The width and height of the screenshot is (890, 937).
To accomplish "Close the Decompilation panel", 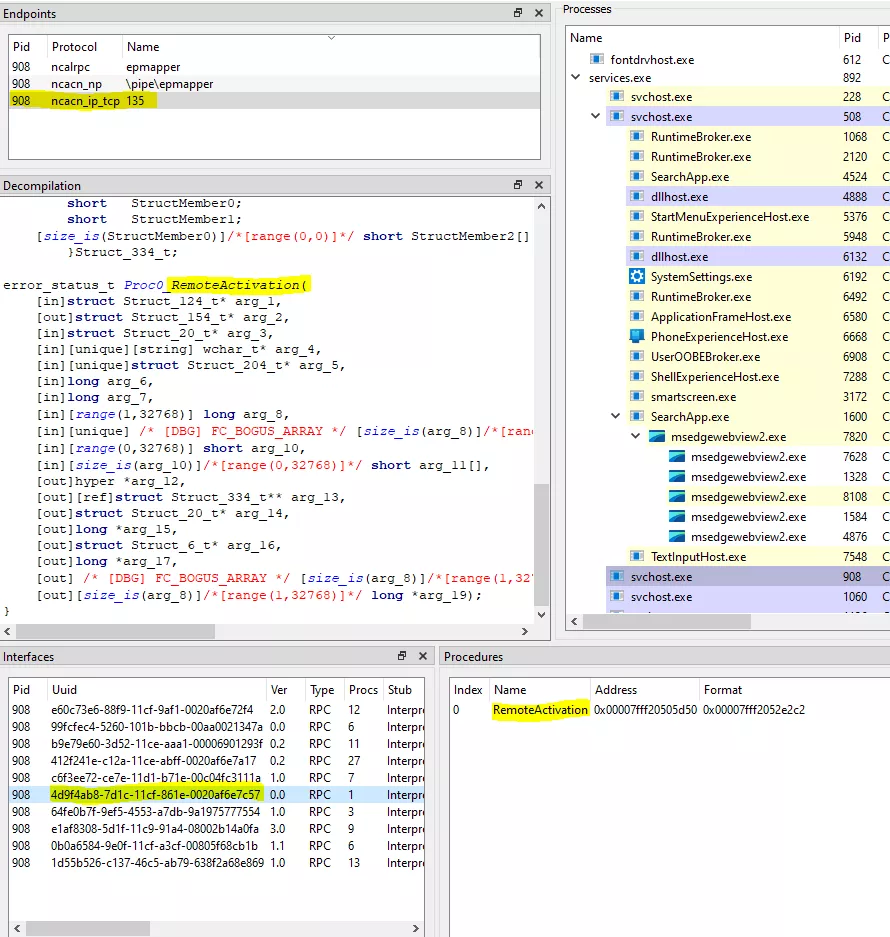I will tap(539, 185).
